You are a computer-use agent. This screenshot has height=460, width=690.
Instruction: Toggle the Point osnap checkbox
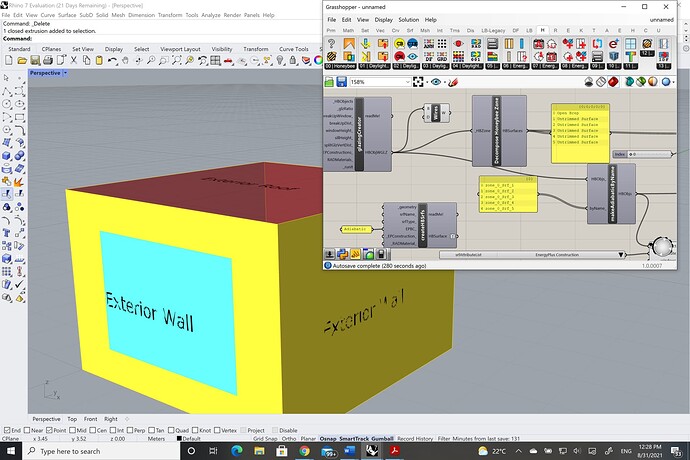tap(49, 430)
